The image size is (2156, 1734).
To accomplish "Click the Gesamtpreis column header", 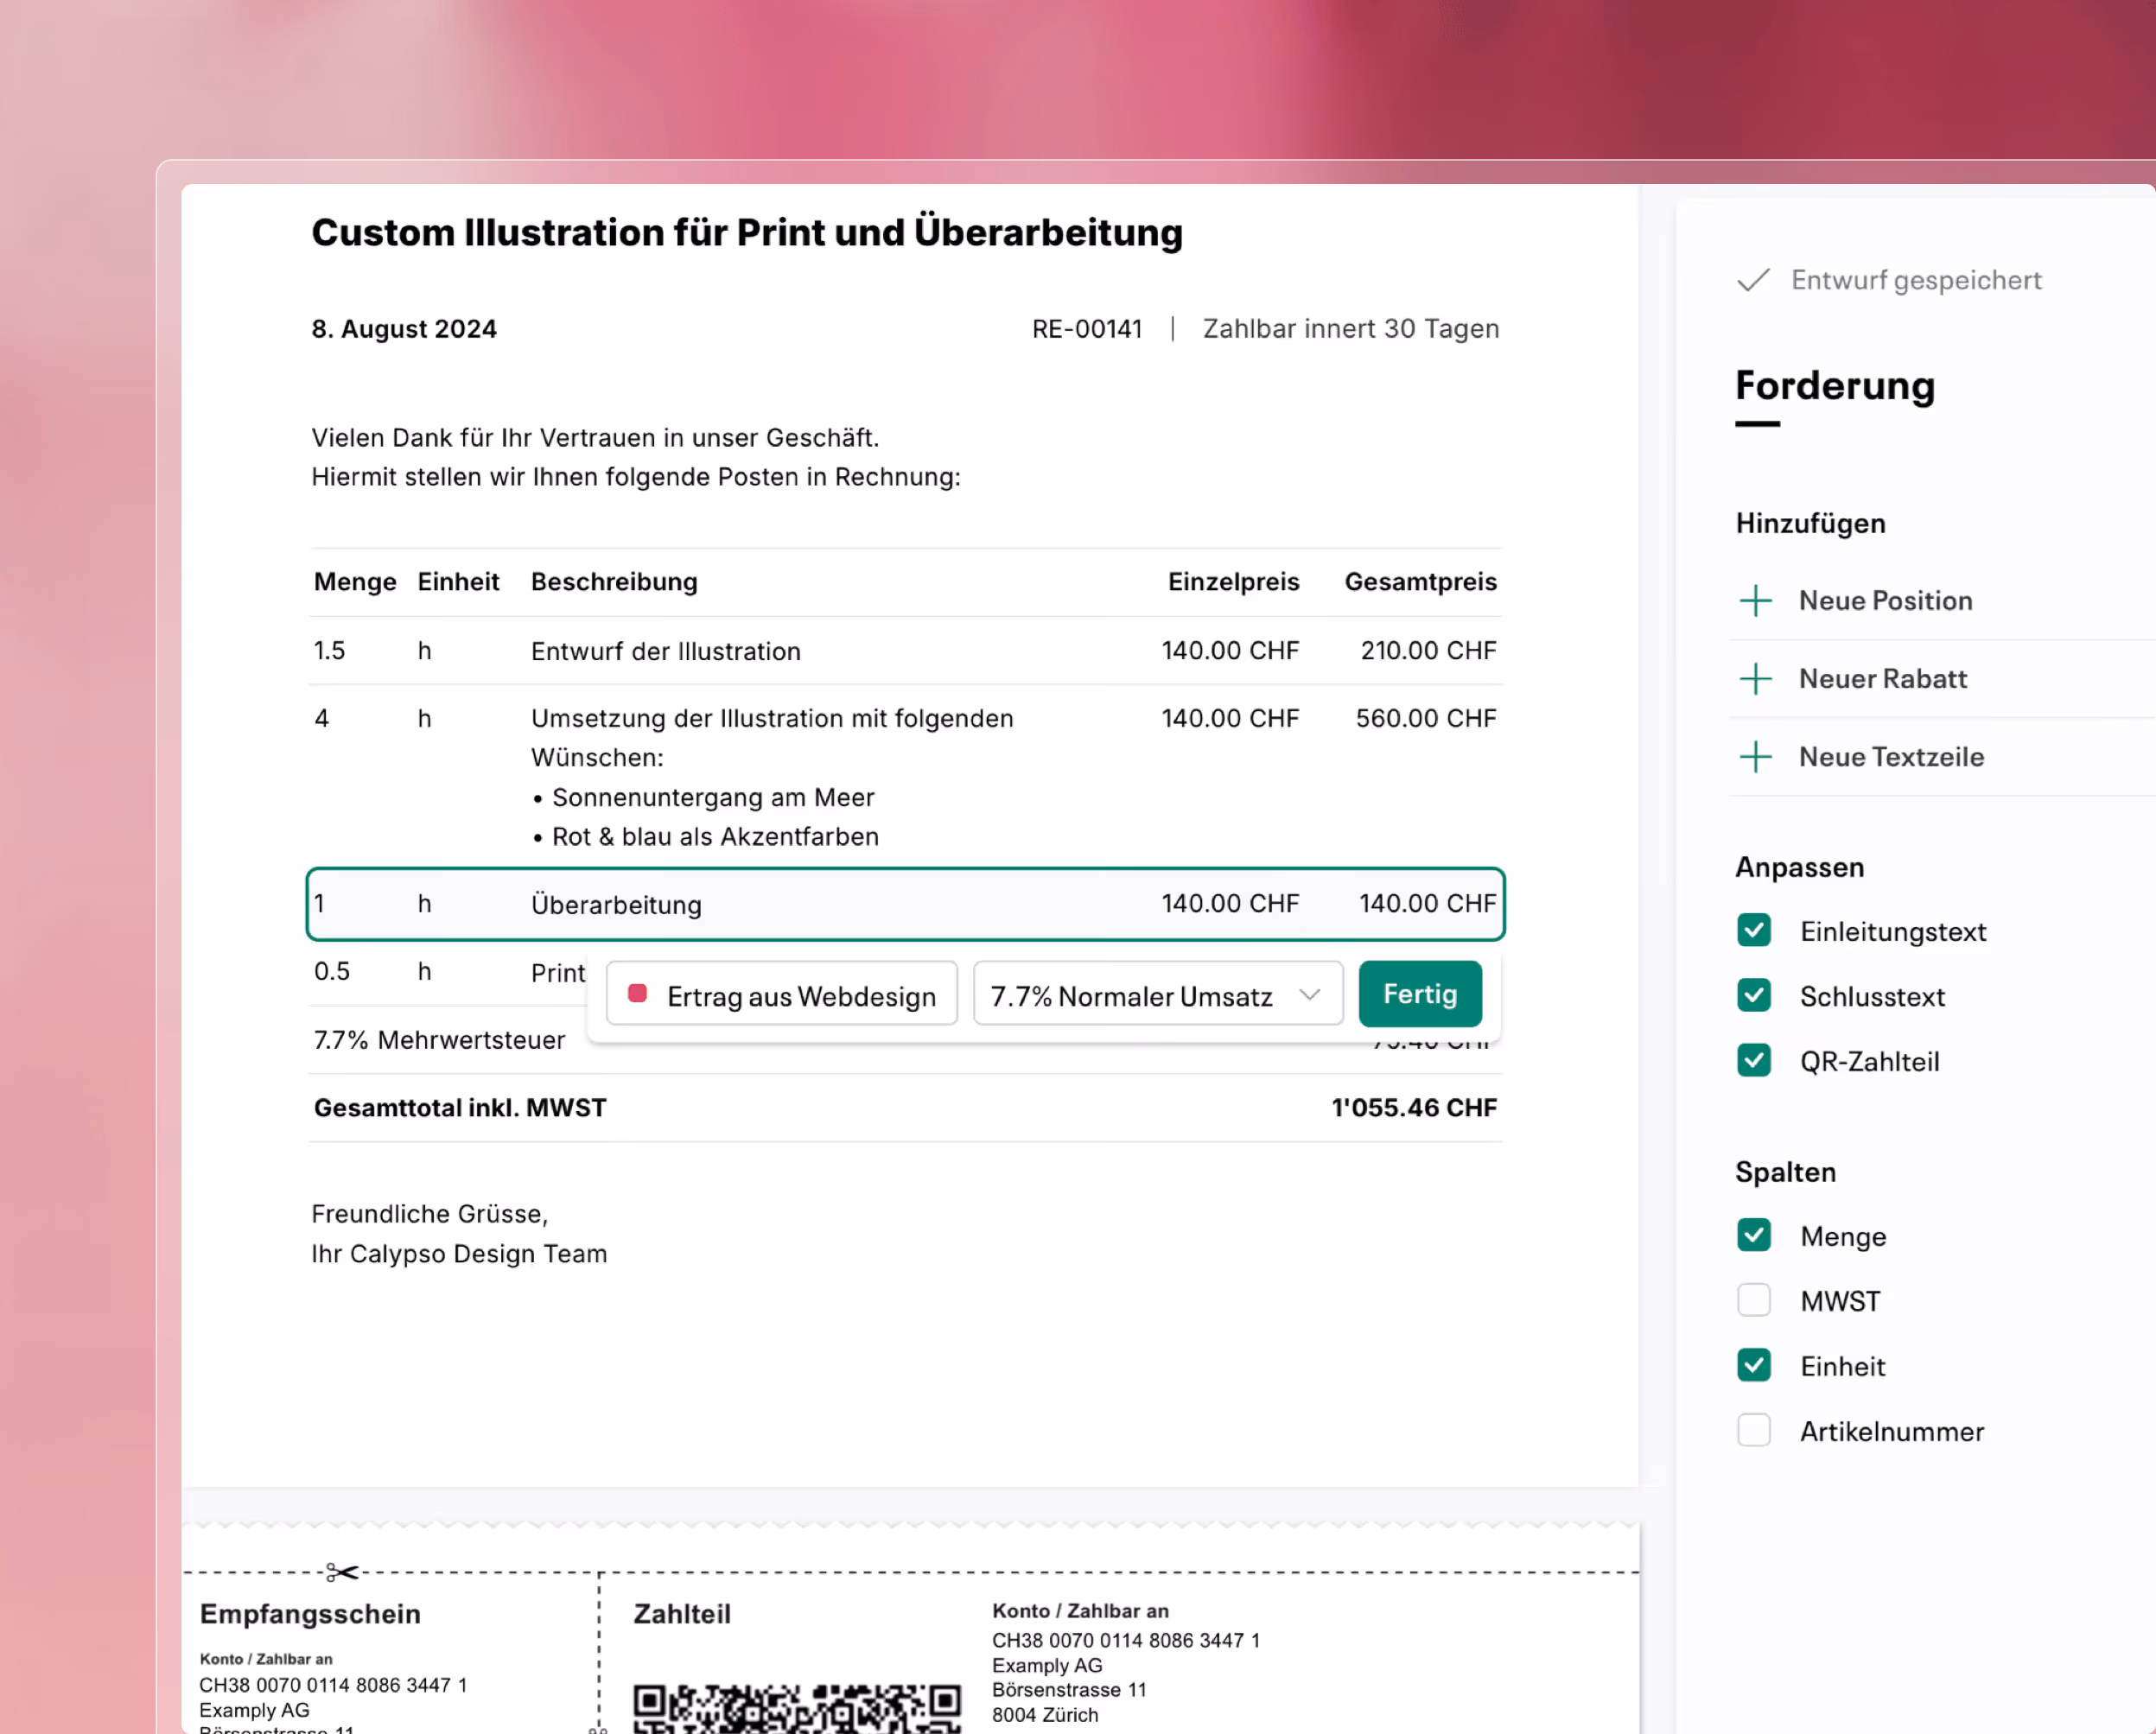I will pyautogui.click(x=1420, y=582).
